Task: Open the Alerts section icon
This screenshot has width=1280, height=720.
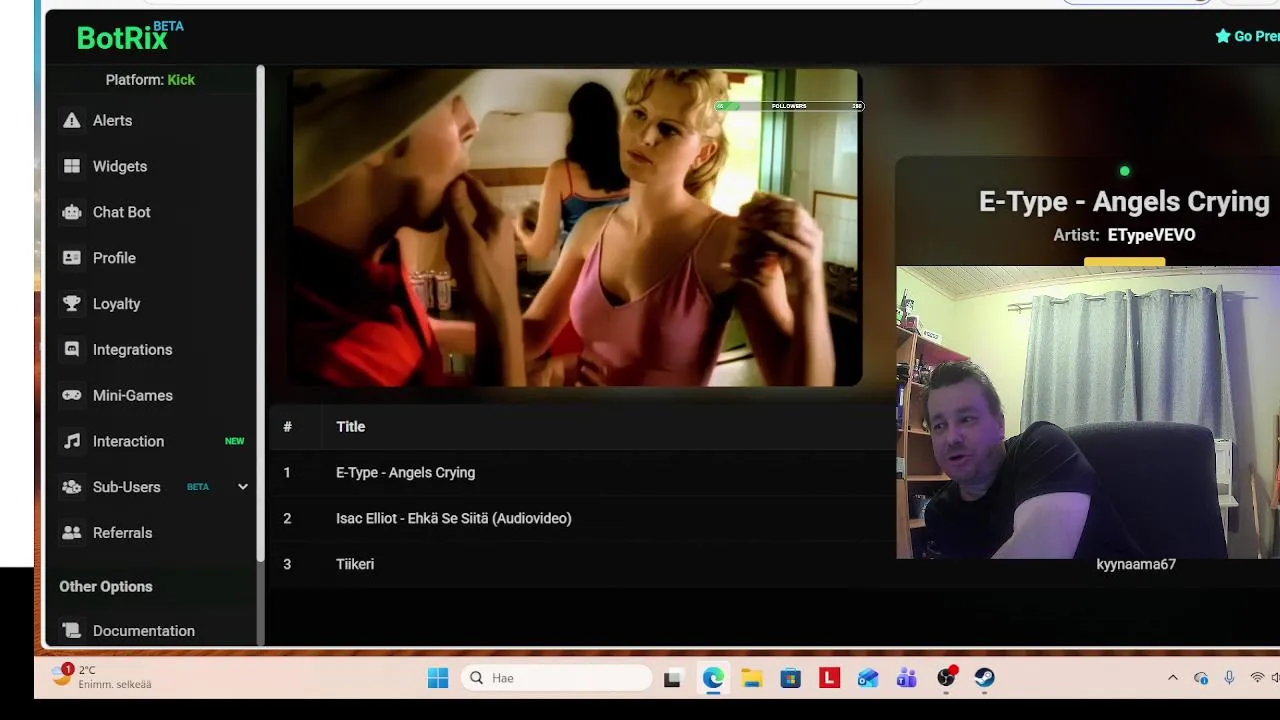Action: click(71, 120)
